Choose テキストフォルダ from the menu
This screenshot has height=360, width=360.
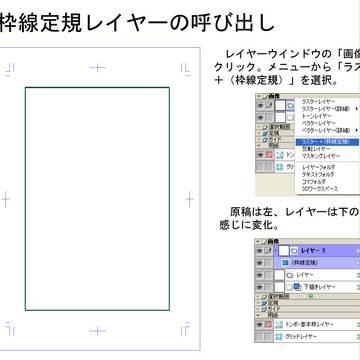[x=318, y=174]
